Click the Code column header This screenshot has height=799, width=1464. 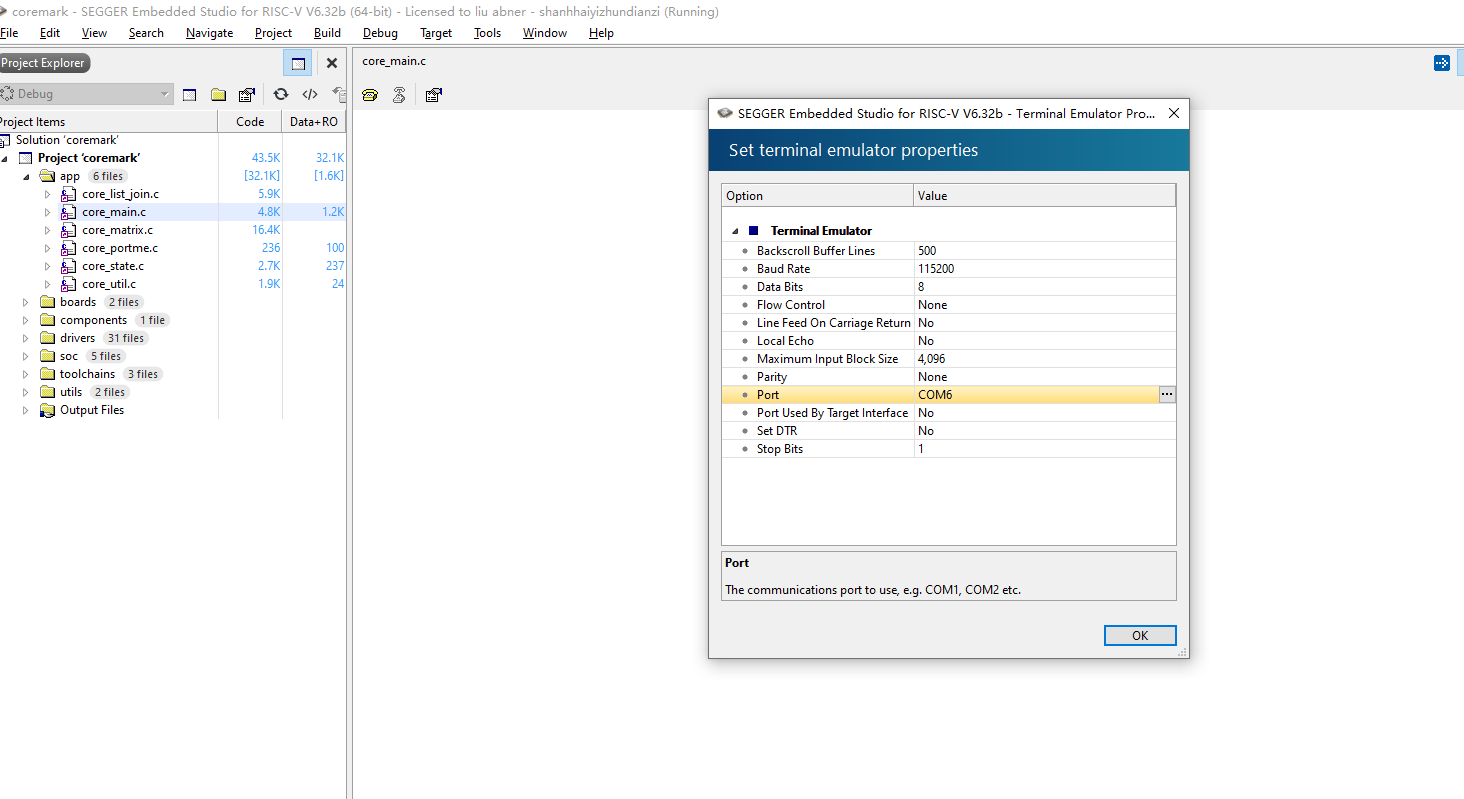tap(250, 122)
